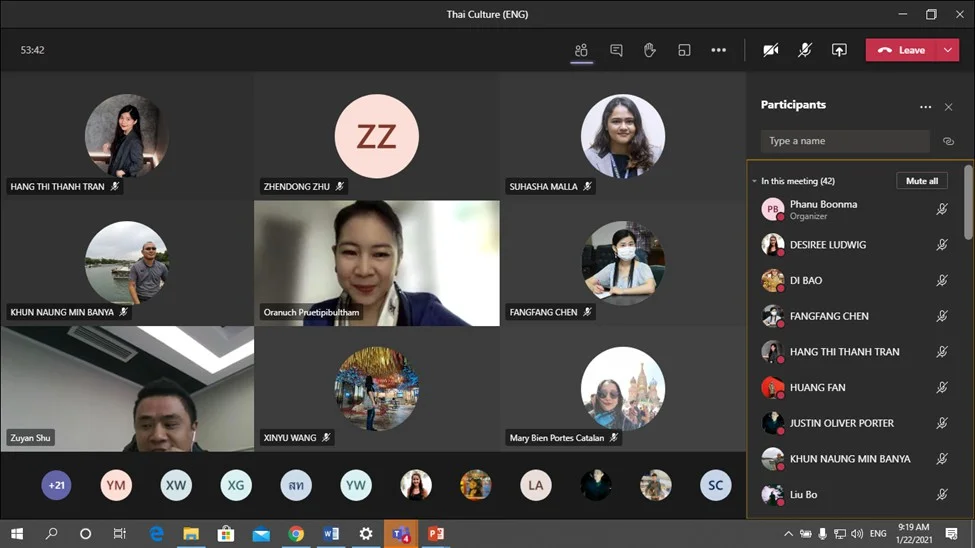The image size is (975, 548).
Task: Toggle the camera on
Action: [771, 50]
